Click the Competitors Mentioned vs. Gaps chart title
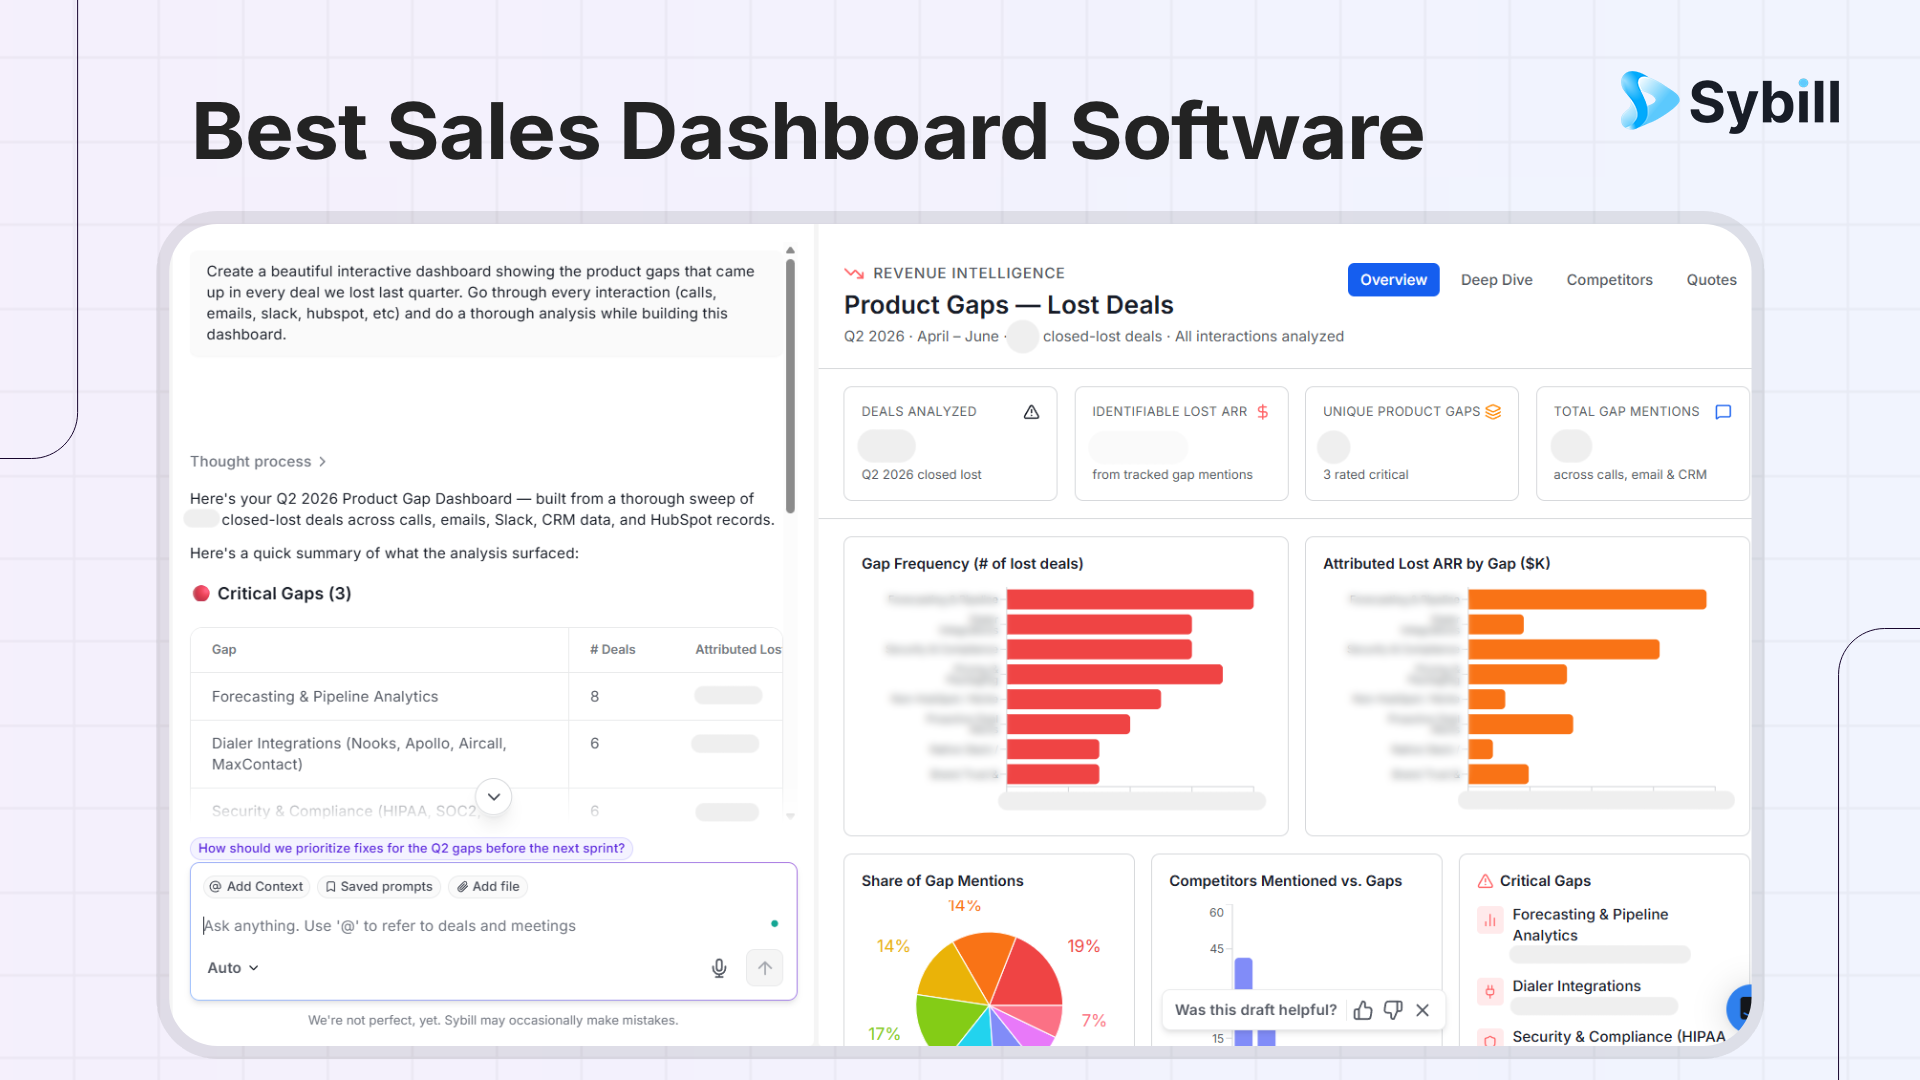The image size is (1920, 1080). click(x=1285, y=881)
